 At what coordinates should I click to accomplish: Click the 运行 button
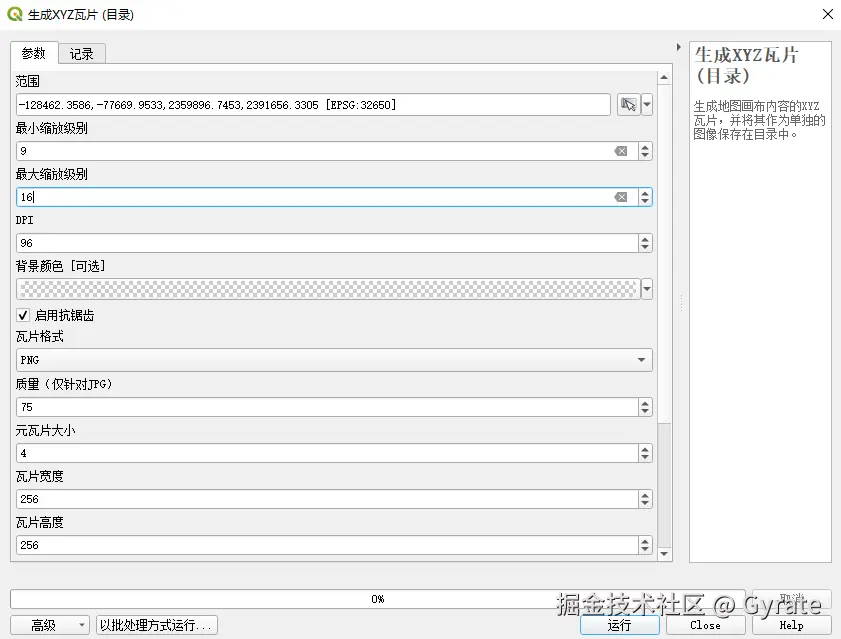click(x=619, y=626)
